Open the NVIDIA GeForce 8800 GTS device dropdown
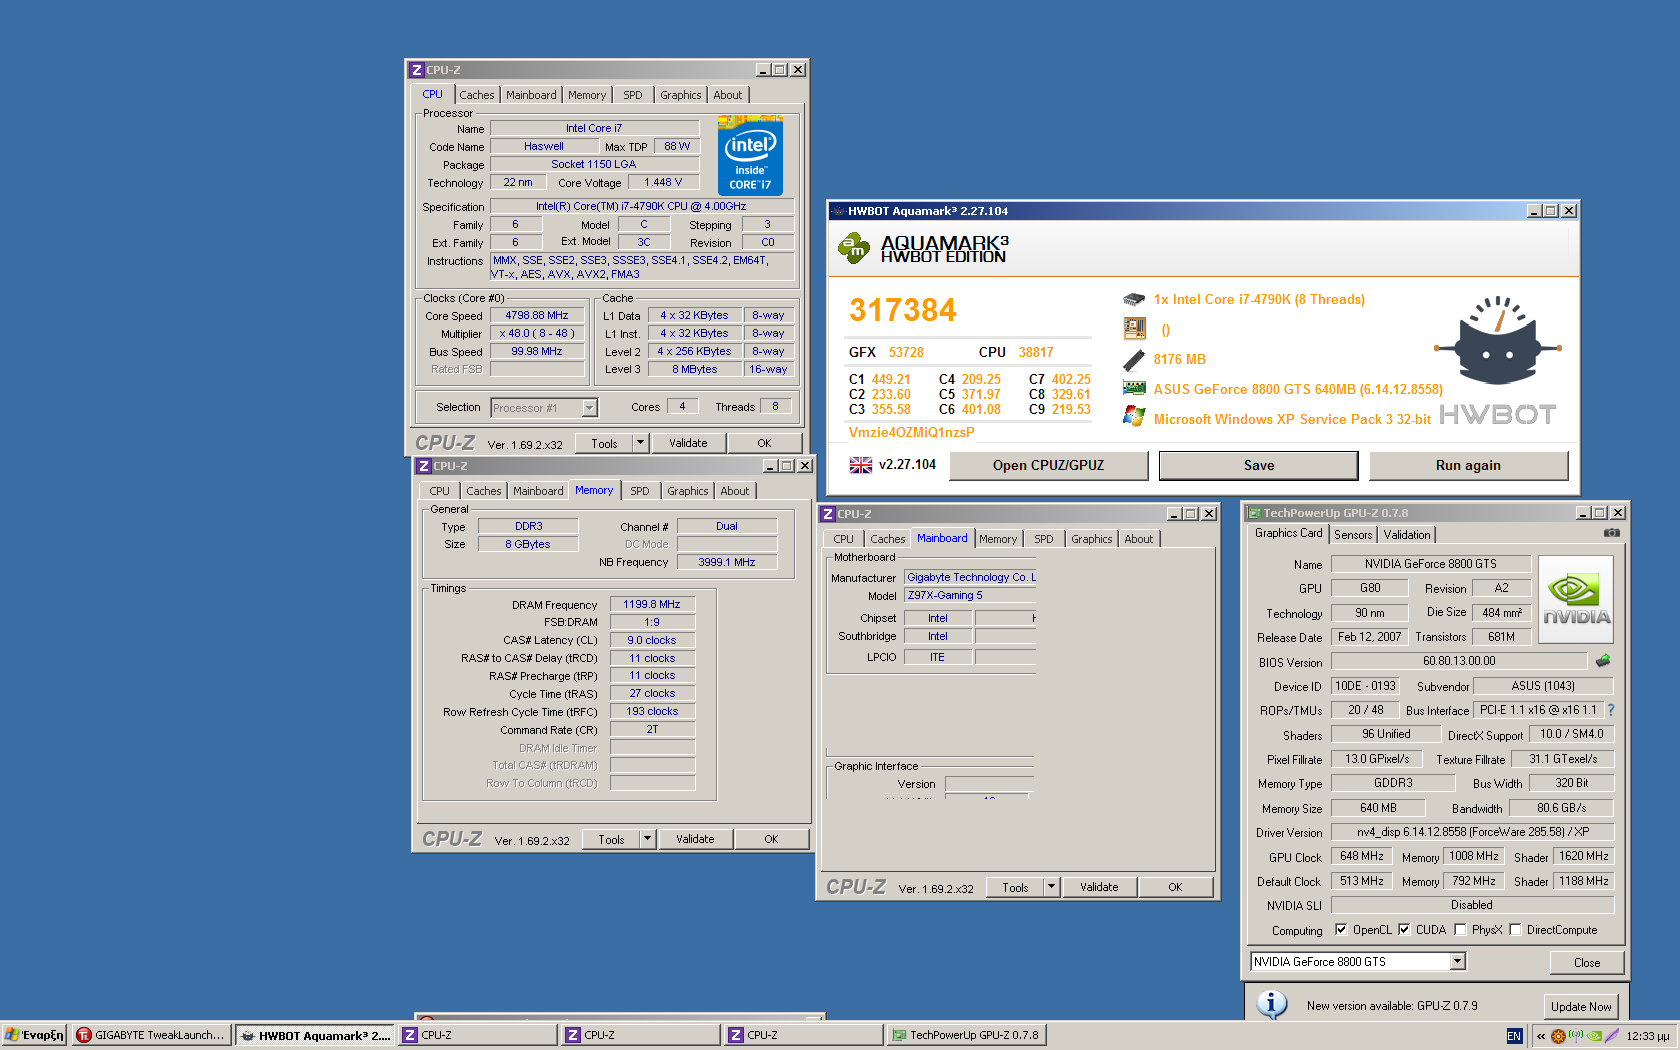Screen dimensions: 1680x1050 [1458, 961]
